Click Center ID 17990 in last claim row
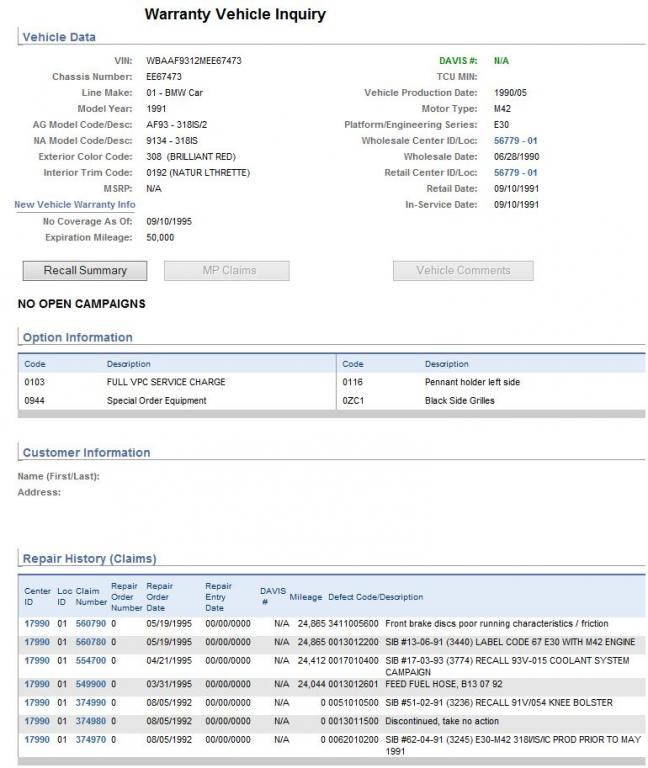 pos(36,740)
